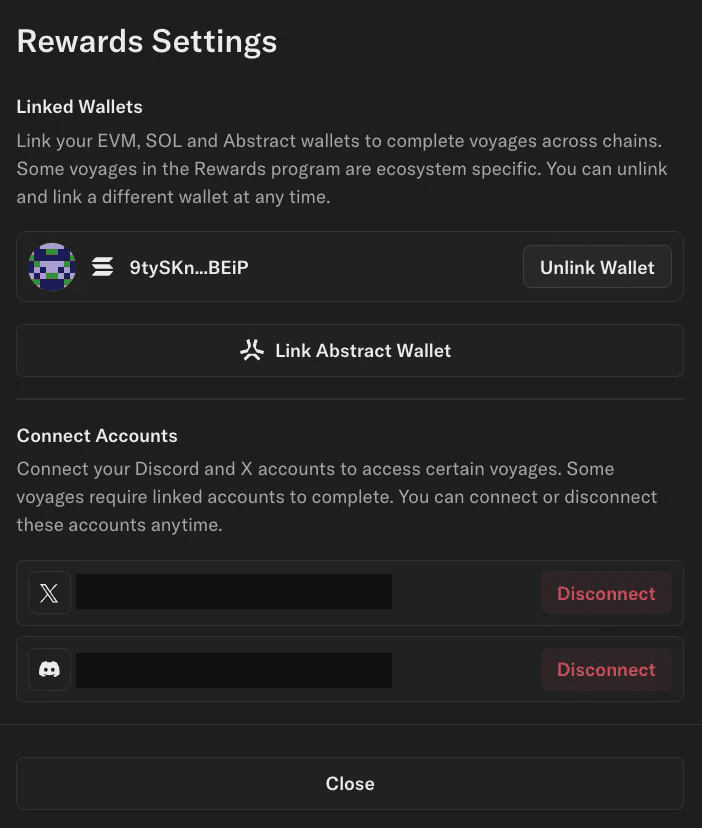Click the Connect Accounts heading
The image size is (702, 828).
(97, 436)
